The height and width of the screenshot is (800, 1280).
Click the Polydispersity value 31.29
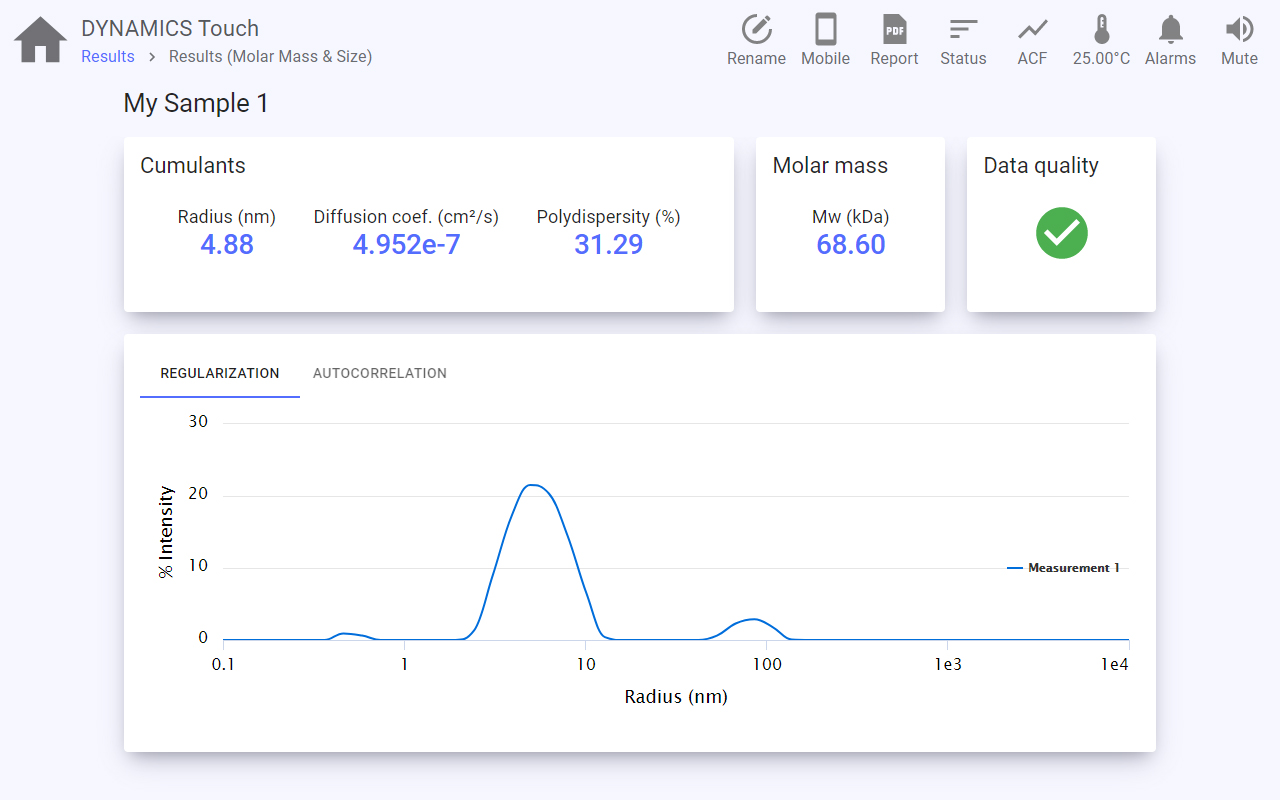click(608, 245)
